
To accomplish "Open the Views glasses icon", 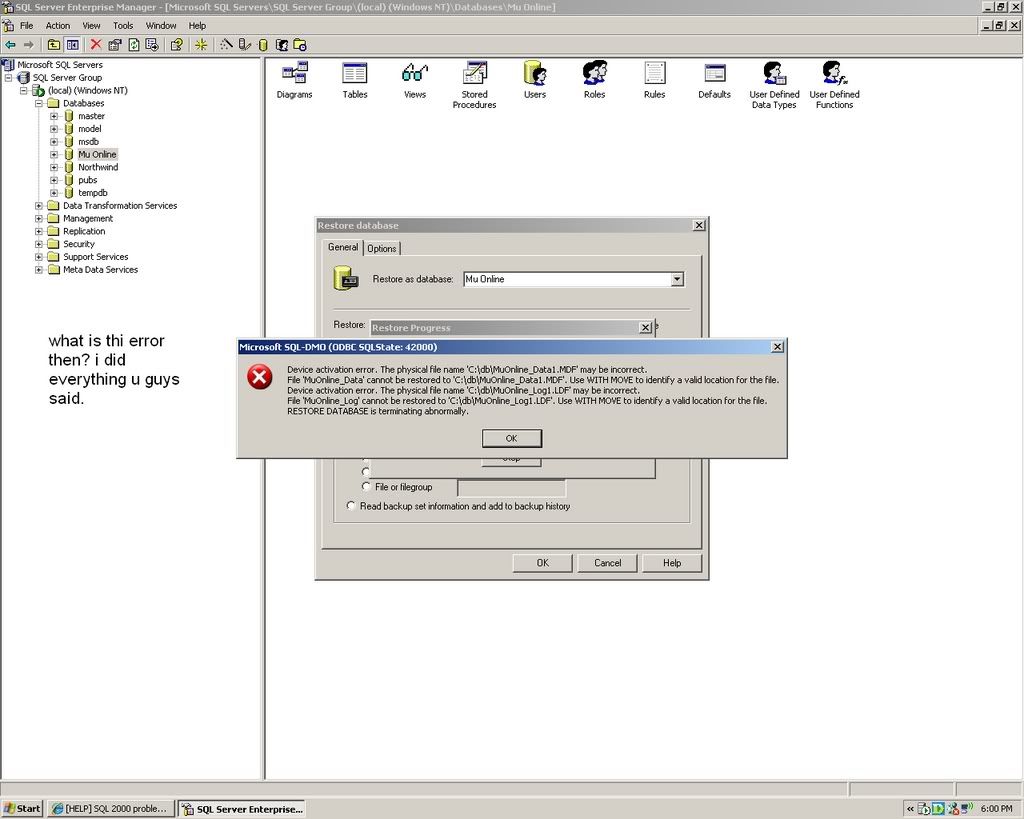I will (x=414, y=74).
